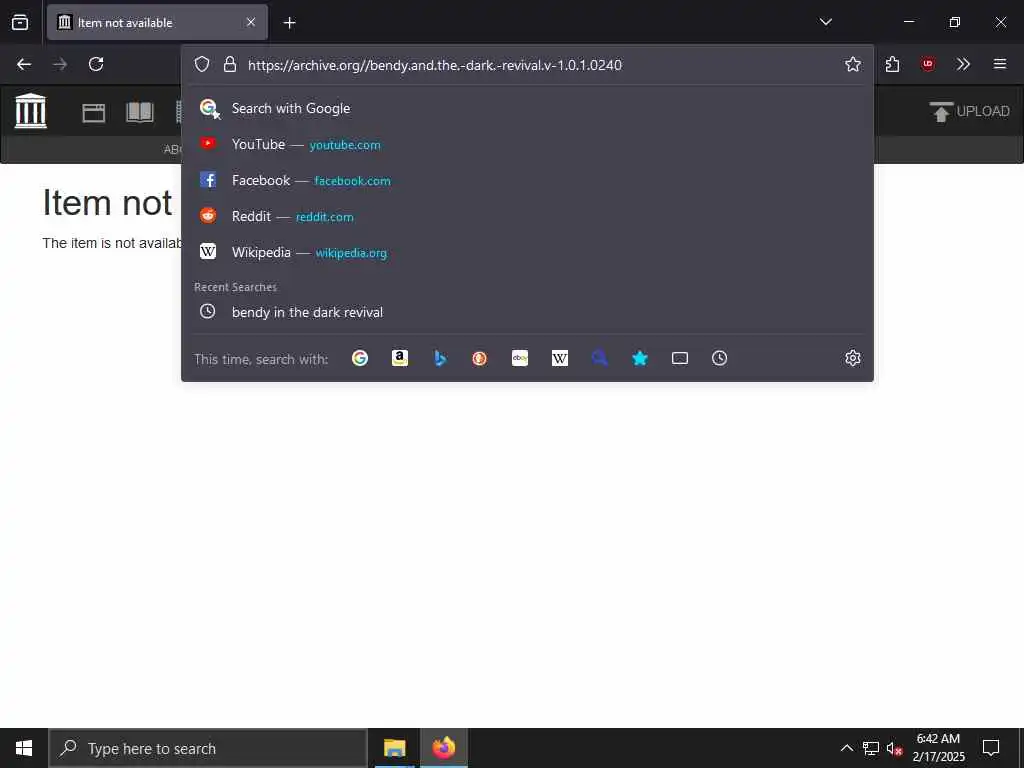
Task: Open tracking protection shield icon
Action: 202,64
